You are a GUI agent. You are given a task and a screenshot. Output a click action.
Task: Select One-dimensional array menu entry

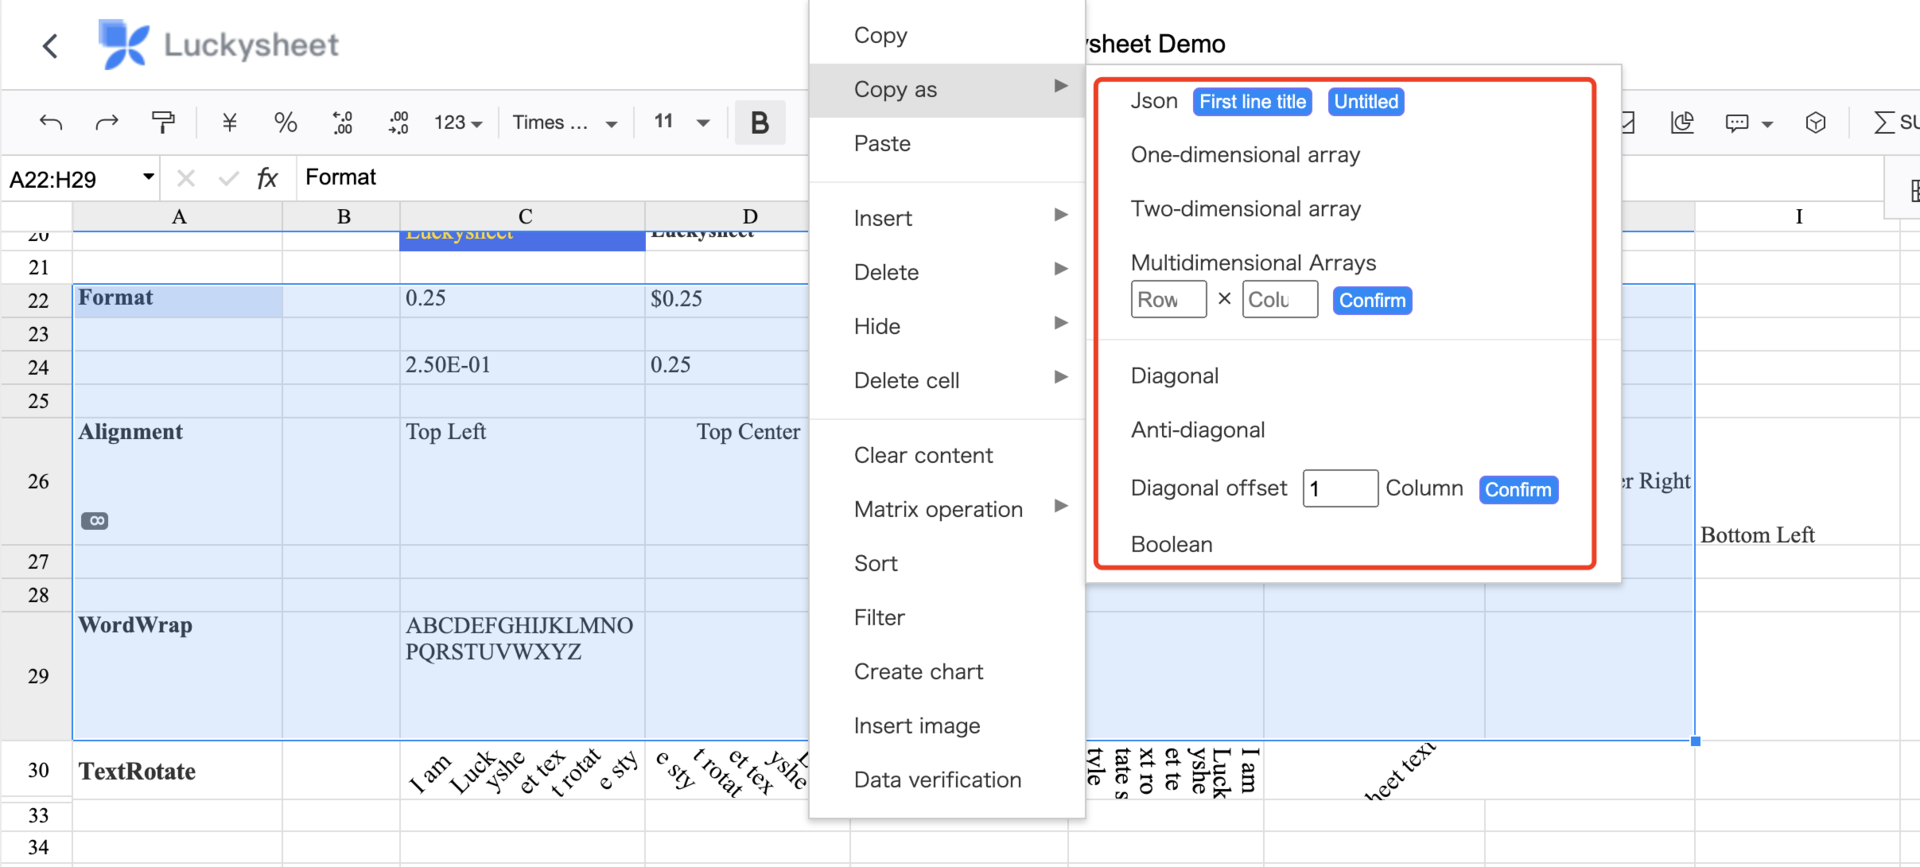1245,155
